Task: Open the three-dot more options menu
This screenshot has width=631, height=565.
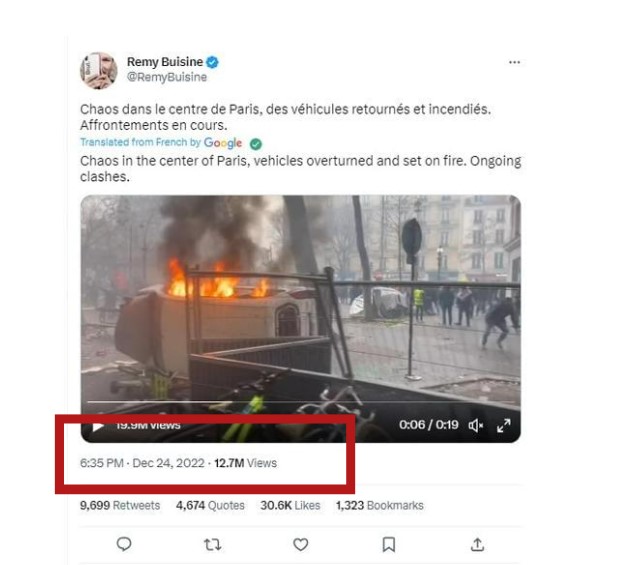Action: (x=514, y=62)
